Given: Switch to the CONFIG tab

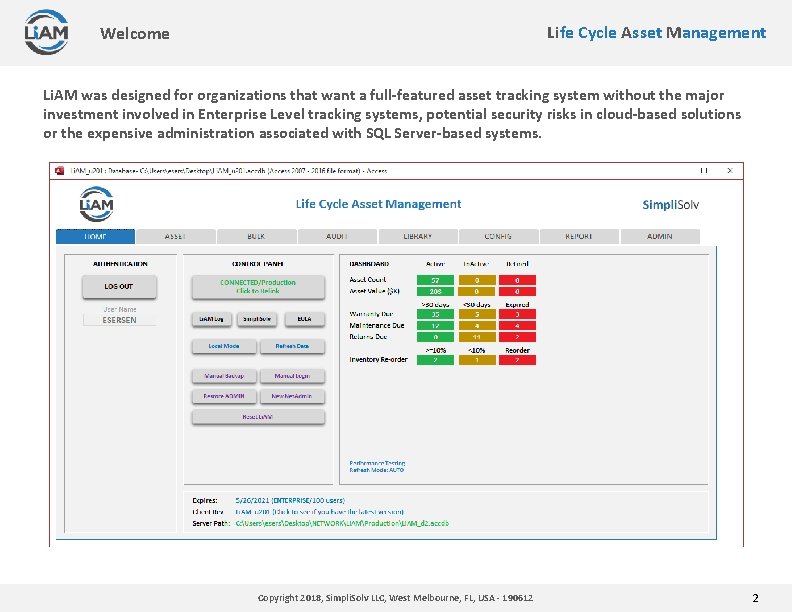Looking at the screenshot, I should tap(498, 236).
